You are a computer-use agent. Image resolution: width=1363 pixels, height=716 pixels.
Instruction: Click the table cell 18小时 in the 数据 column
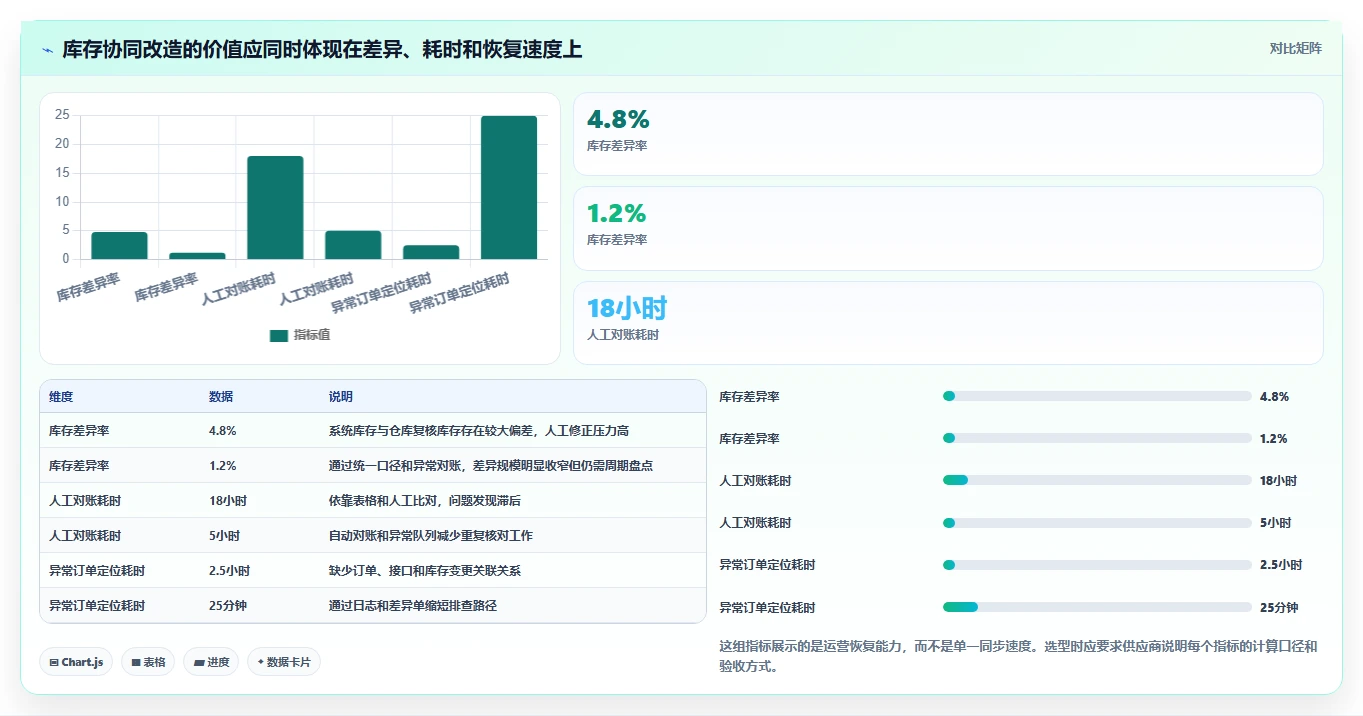tap(228, 501)
